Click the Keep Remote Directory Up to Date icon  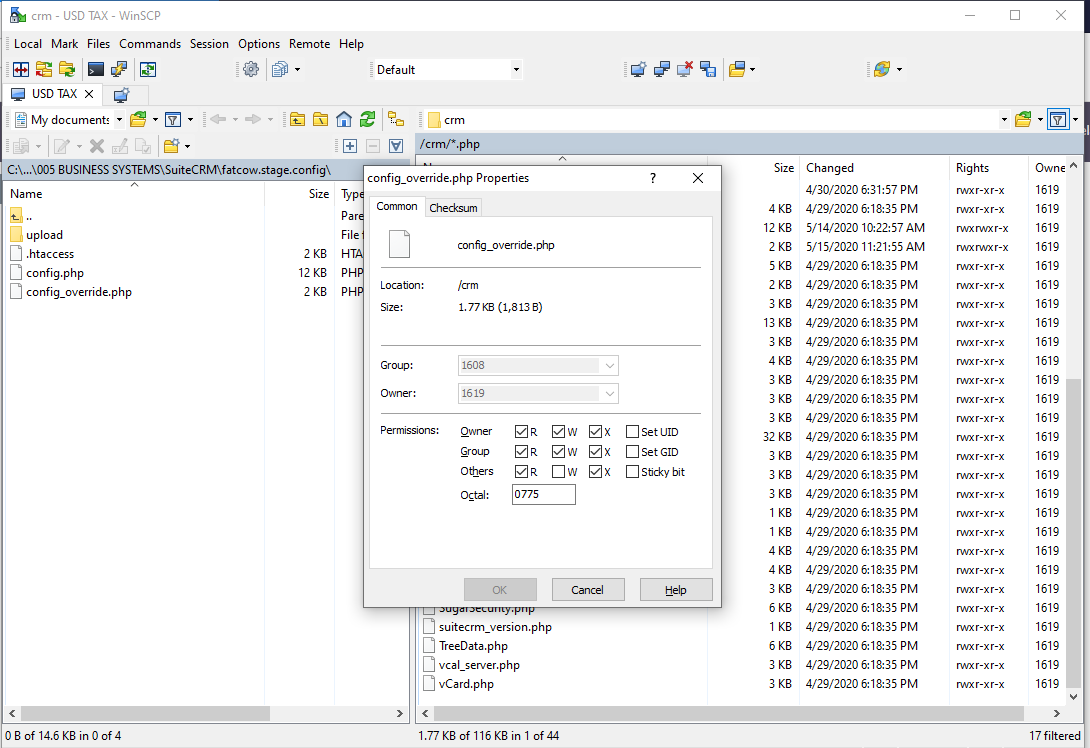[148, 70]
